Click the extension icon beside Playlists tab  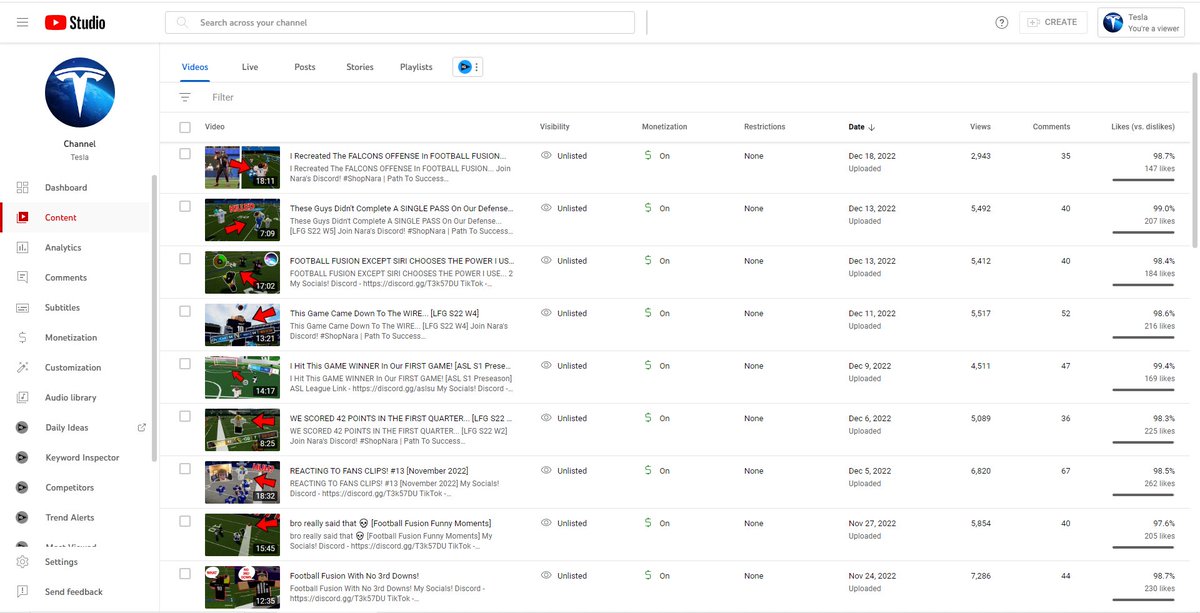click(x=464, y=67)
